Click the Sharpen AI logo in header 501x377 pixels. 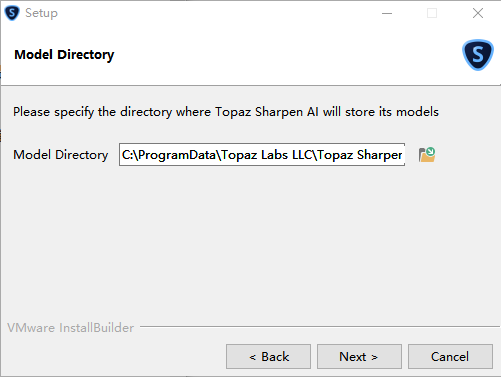pos(478,55)
